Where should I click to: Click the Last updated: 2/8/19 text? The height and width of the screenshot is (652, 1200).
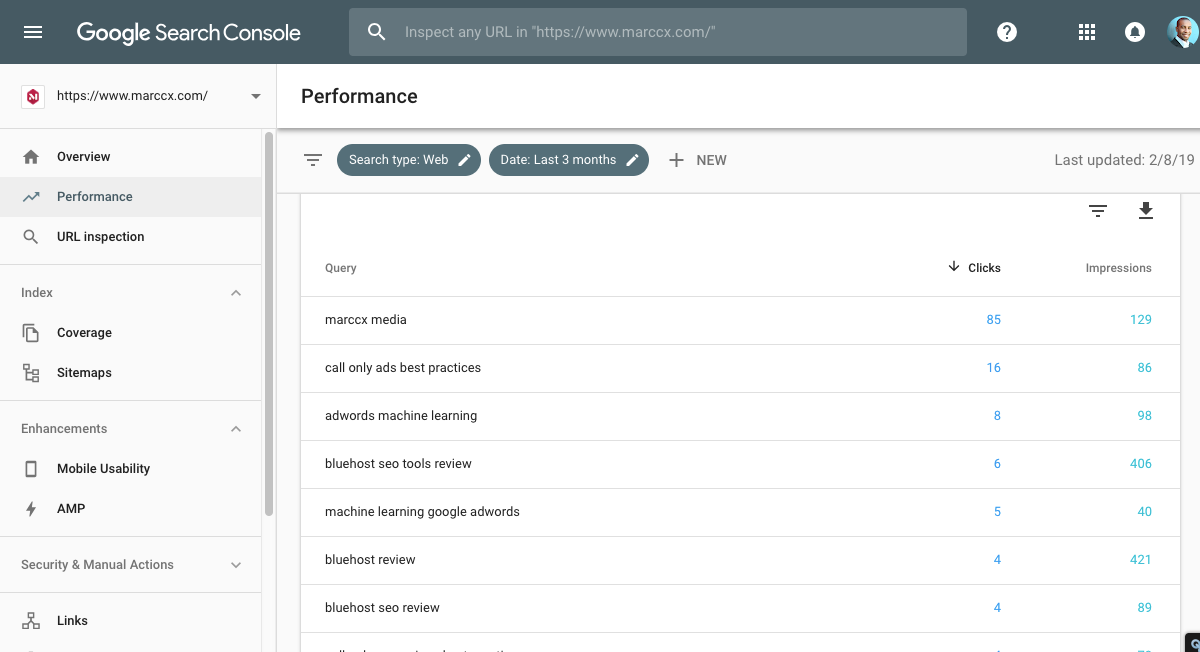1124,160
